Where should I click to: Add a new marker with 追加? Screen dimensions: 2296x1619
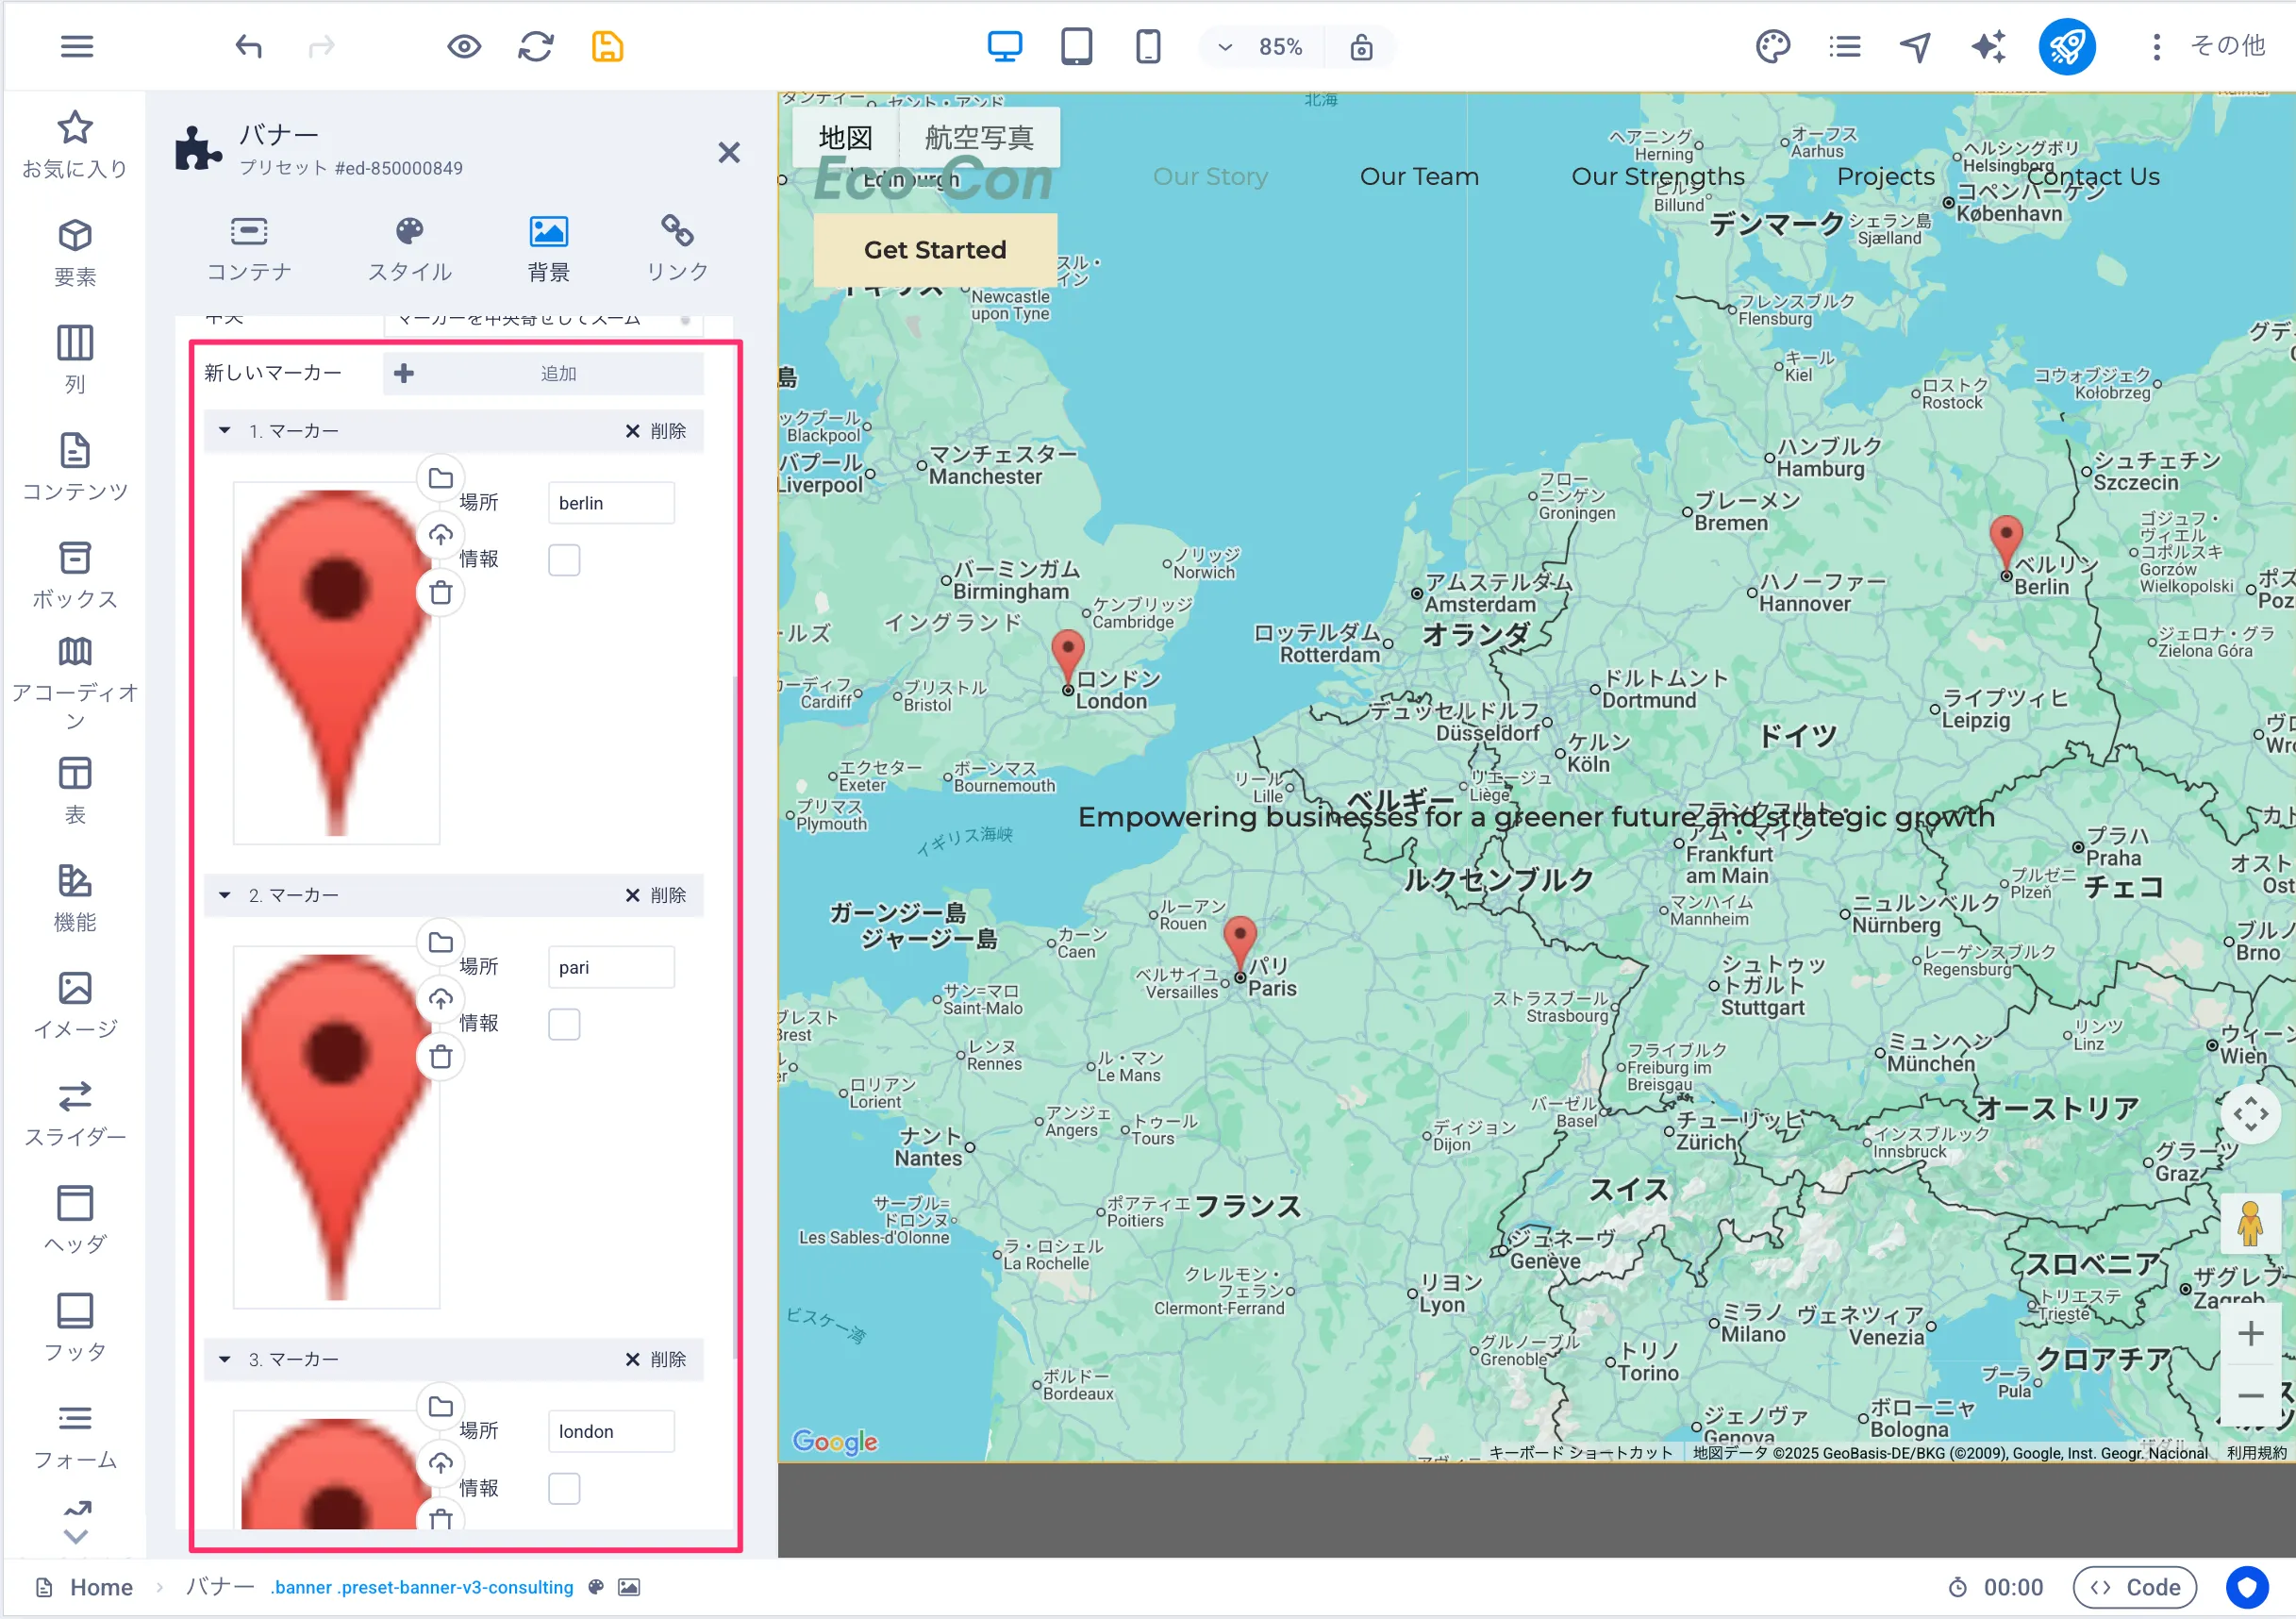pos(543,373)
